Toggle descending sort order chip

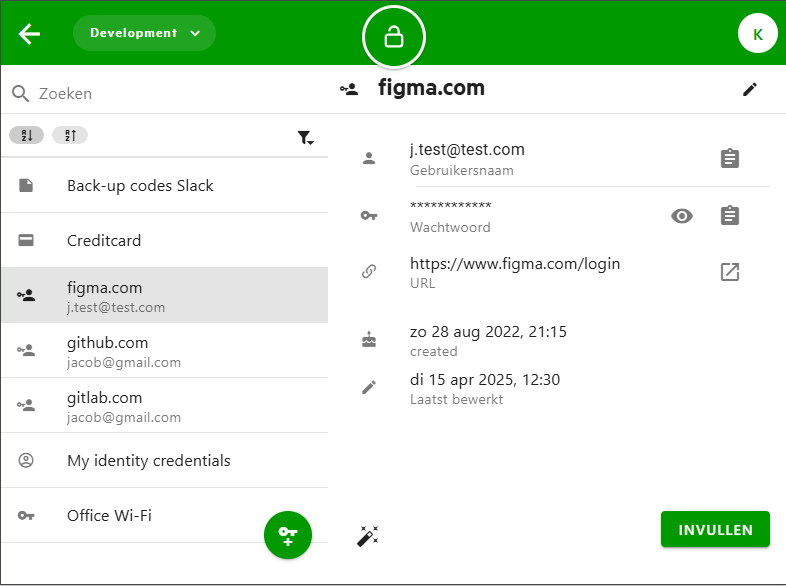click(x=70, y=135)
